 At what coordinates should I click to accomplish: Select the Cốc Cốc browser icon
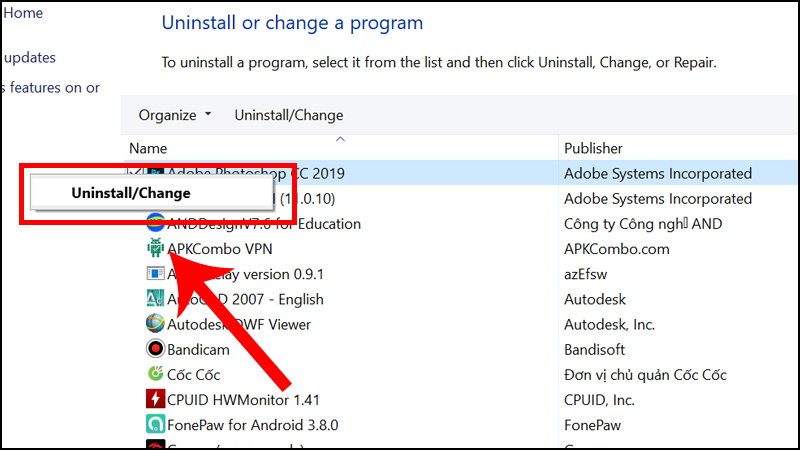pyautogui.click(x=155, y=374)
